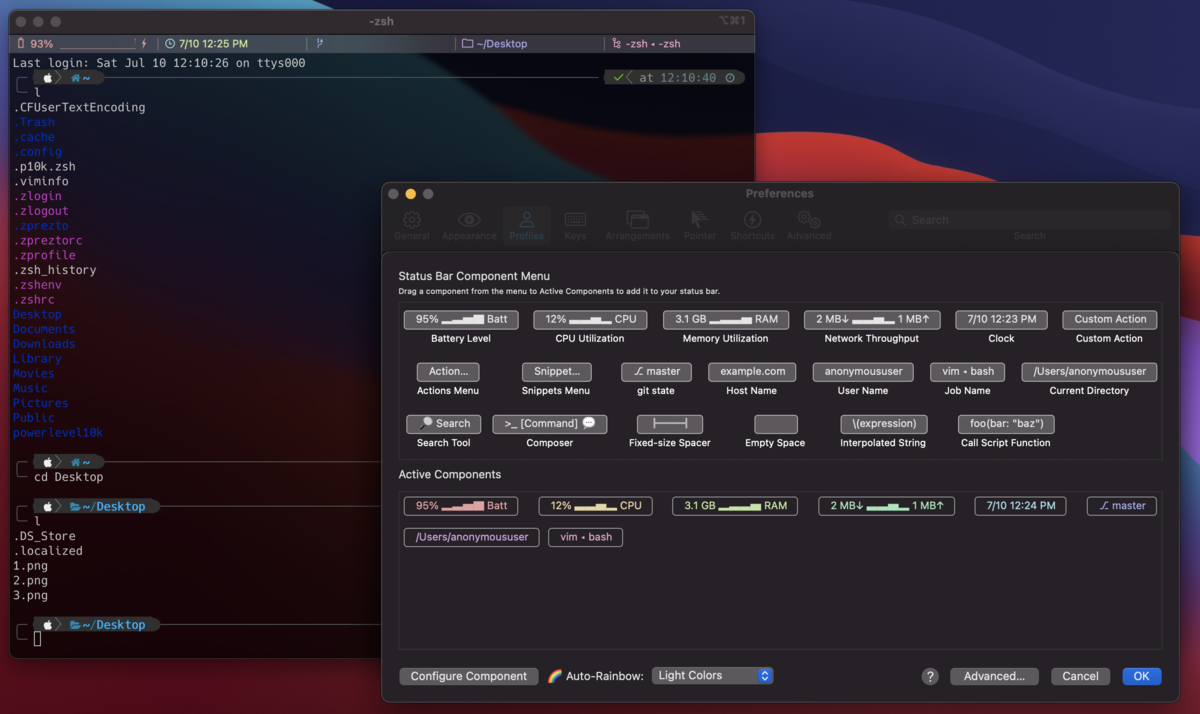This screenshot has width=1200, height=714.
Task: Click battery 93% in terminal status bar
Action: click(x=83, y=44)
